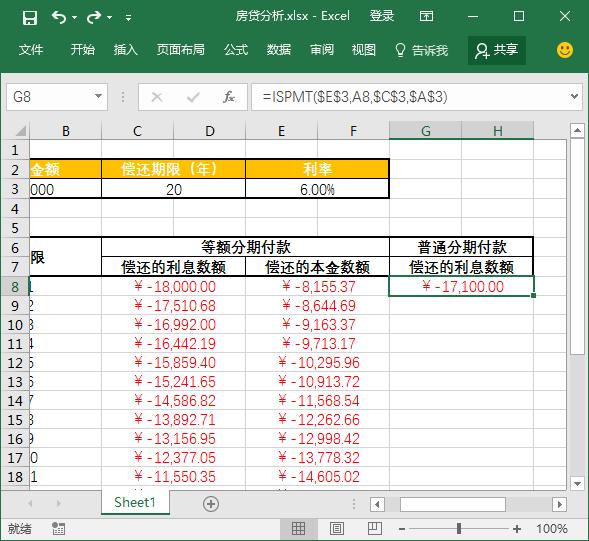Open ribbon display options icon
589x541 pixels.
tap(426, 16)
